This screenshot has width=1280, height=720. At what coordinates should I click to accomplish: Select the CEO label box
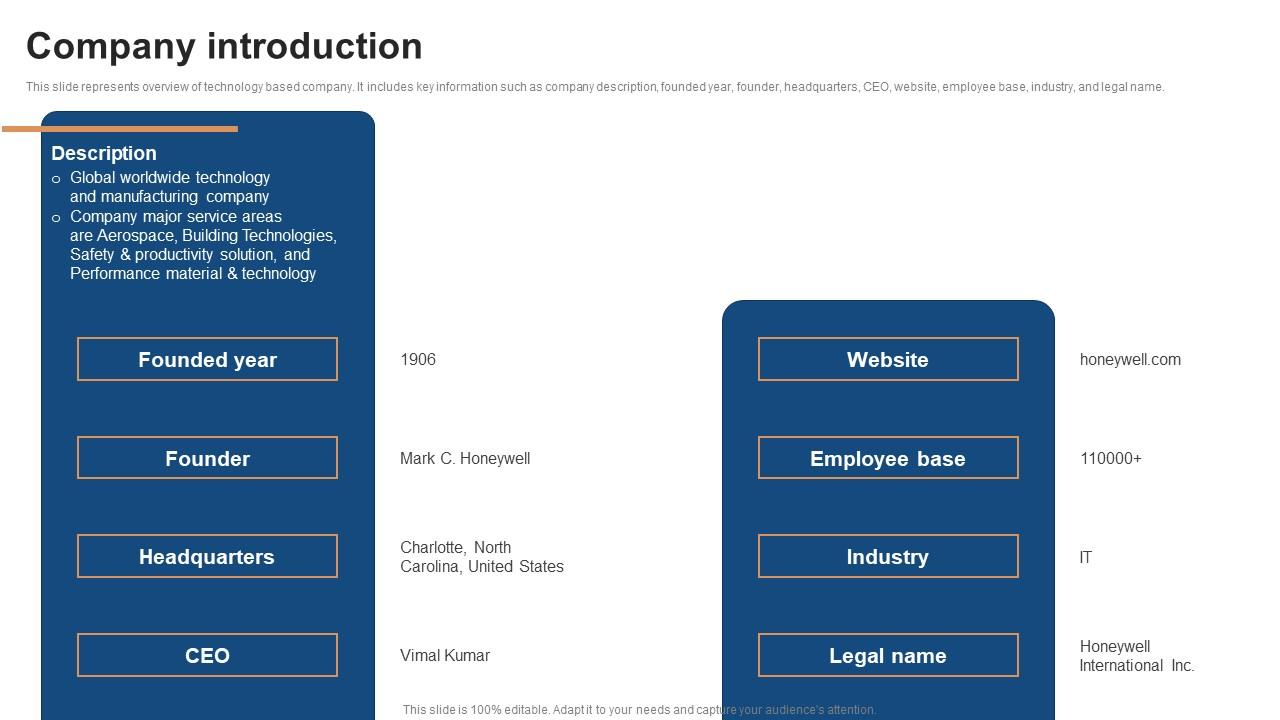click(x=207, y=655)
